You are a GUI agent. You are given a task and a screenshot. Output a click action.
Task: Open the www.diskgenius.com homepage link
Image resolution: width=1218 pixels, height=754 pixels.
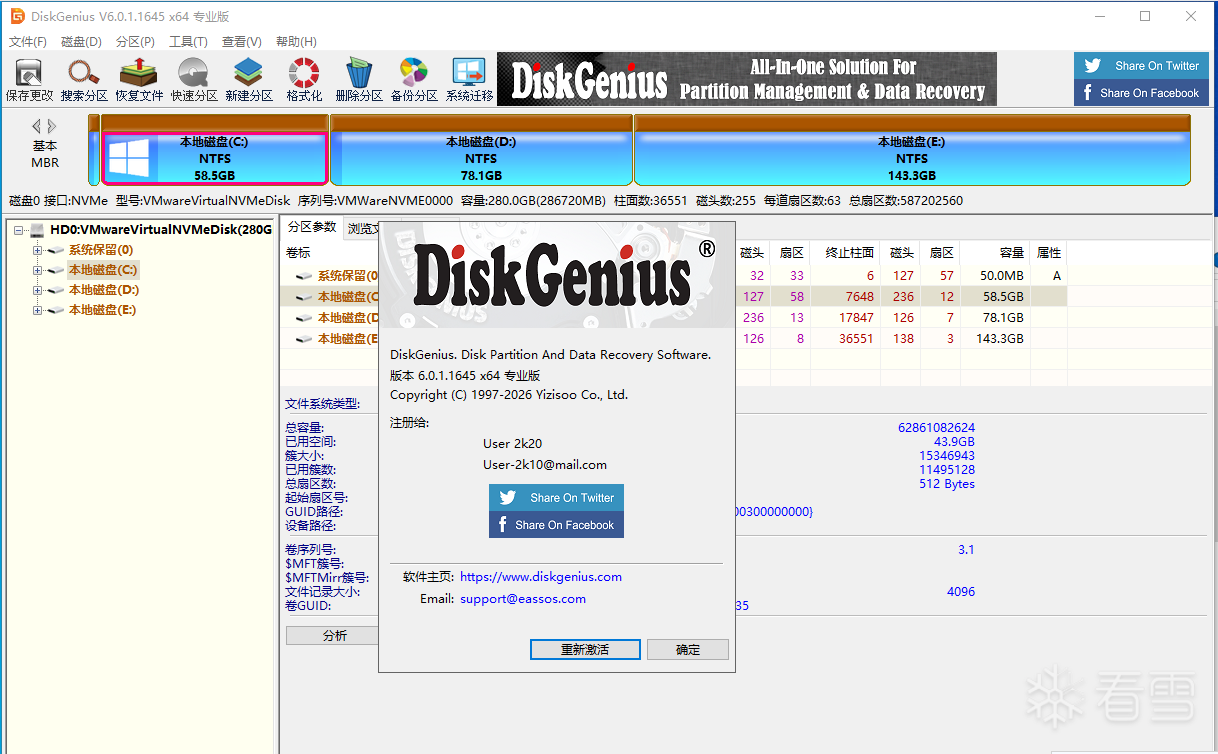pos(541,577)
